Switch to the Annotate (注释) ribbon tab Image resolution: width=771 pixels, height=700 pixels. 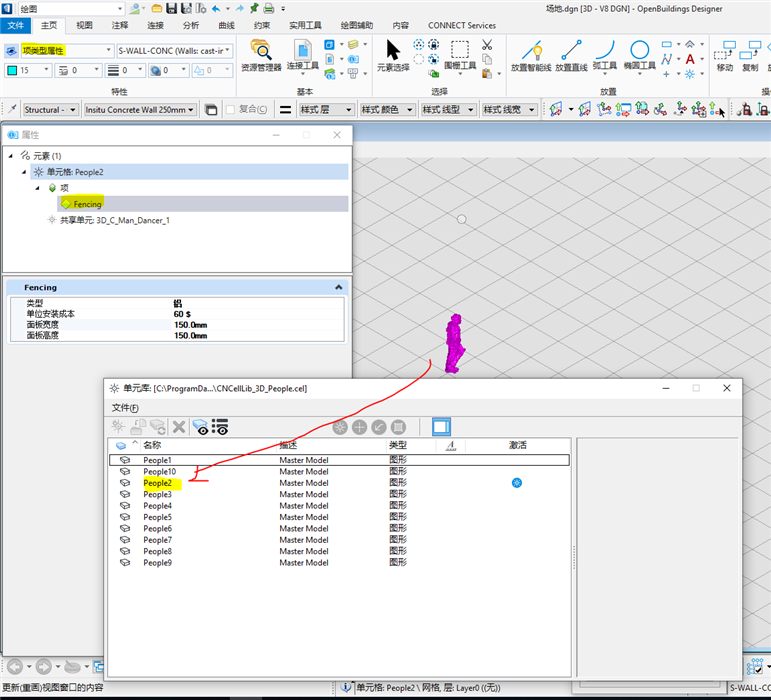[x=119, y=26]
